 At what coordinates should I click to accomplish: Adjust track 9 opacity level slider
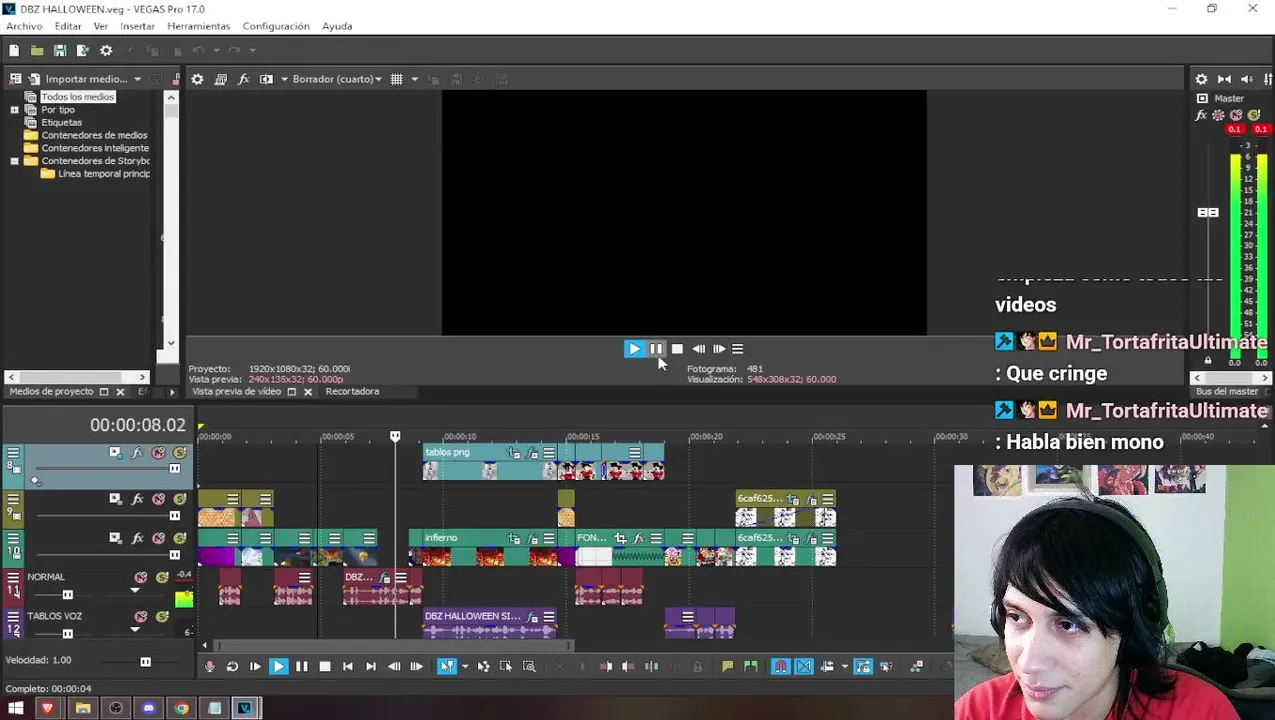[174, 516]
